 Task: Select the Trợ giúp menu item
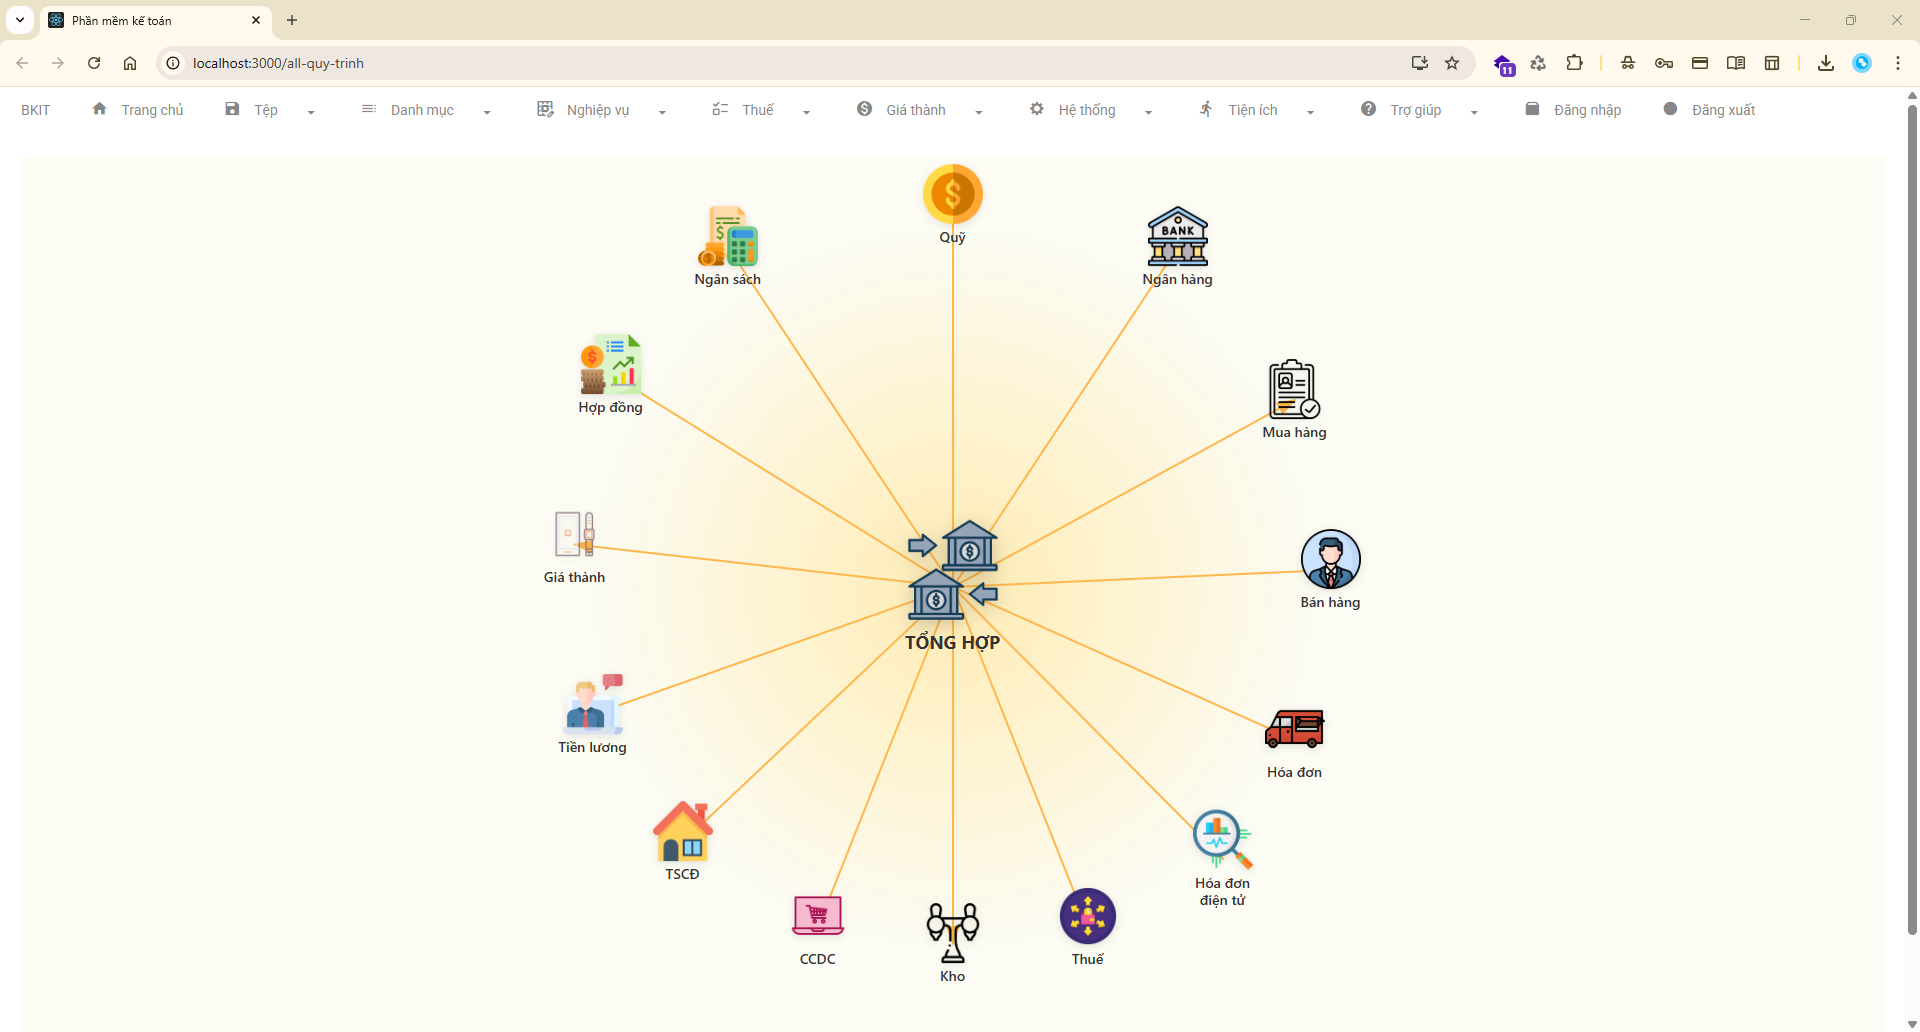coord(1417,110)
